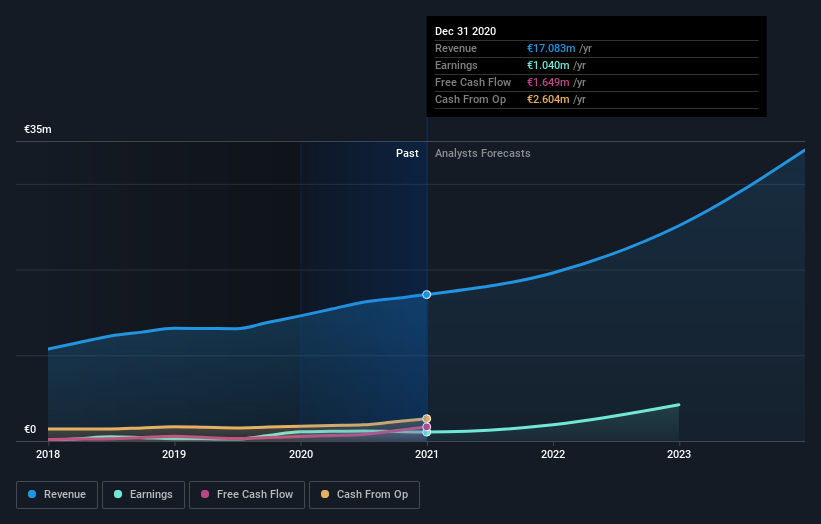Click the Analysts Forecasts label
This screenshot has height=524, width=821.
click(483, 153)
